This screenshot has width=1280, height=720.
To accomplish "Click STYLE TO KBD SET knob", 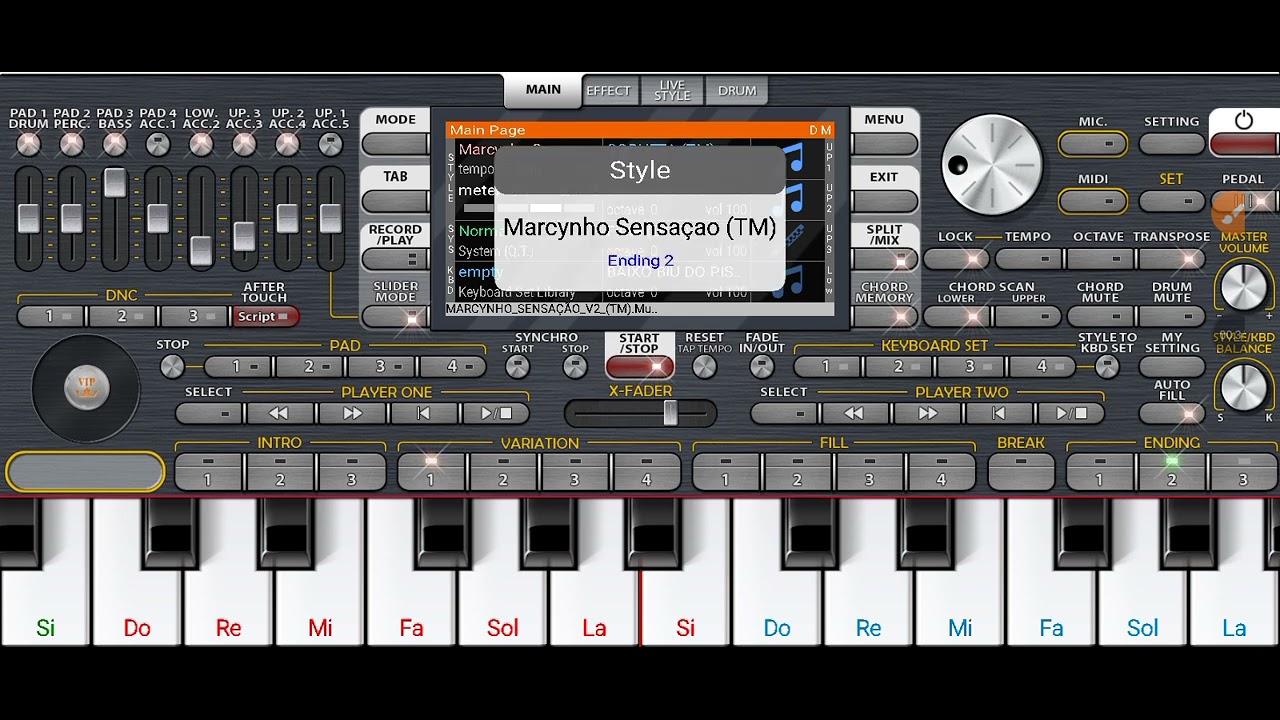I will coord(1107,367).
